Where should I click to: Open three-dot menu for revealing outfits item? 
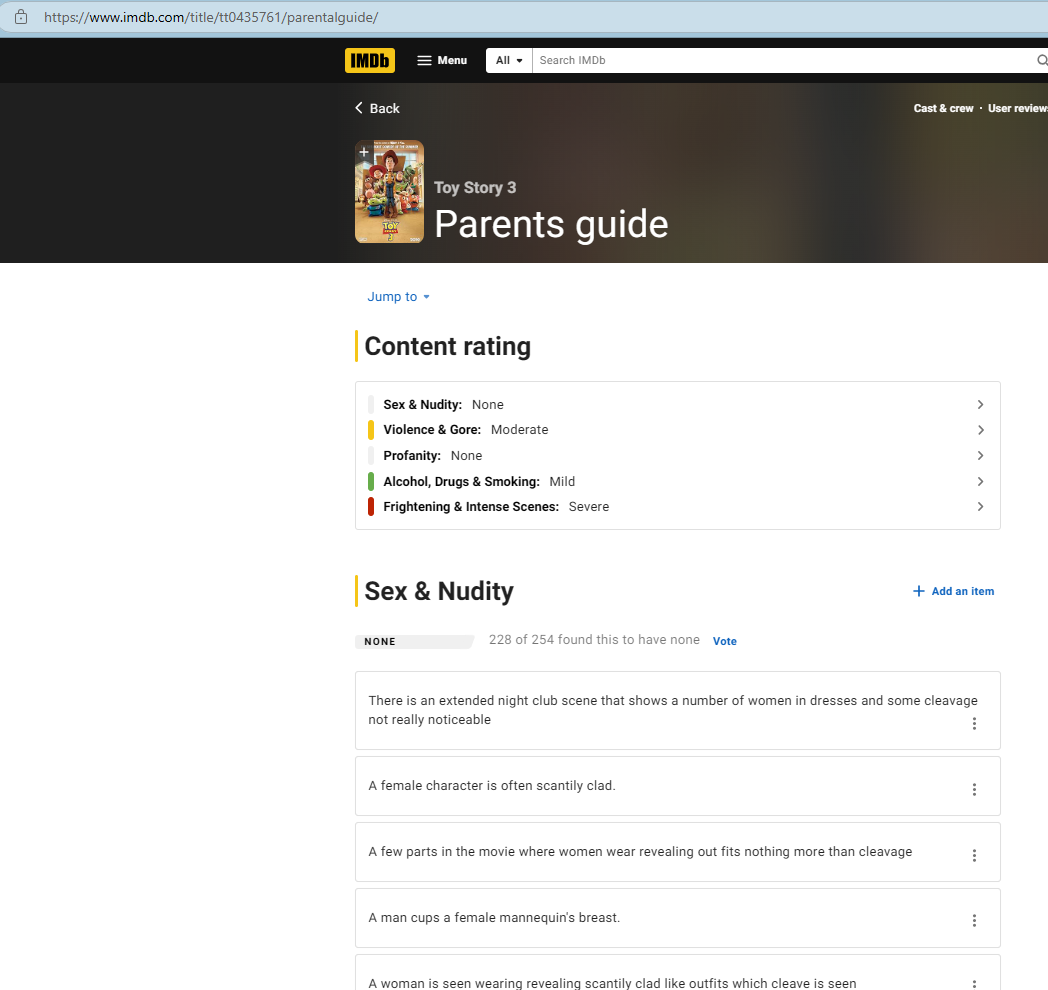pos(974,855)
